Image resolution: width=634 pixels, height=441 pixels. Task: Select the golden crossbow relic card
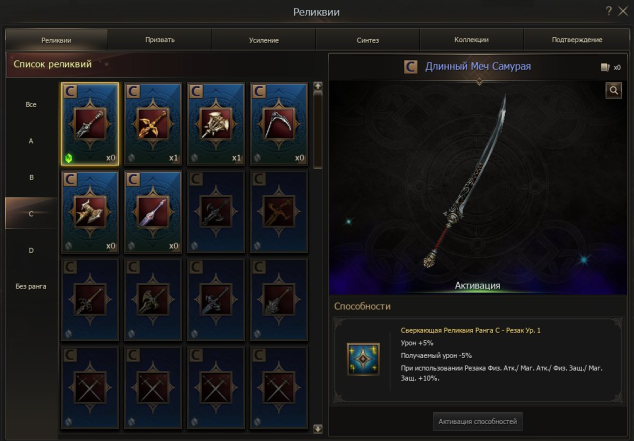153,124
